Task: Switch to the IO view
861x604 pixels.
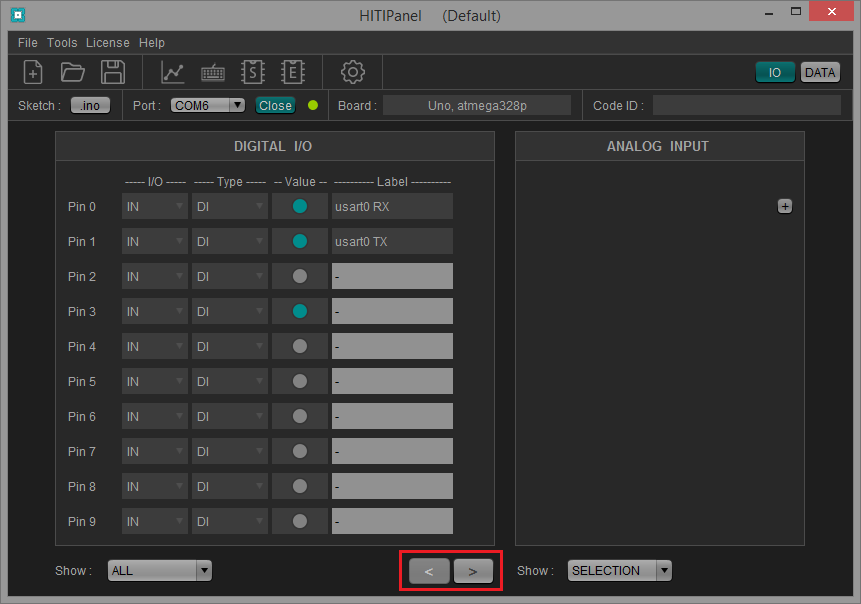Action: tap(775, 72)
